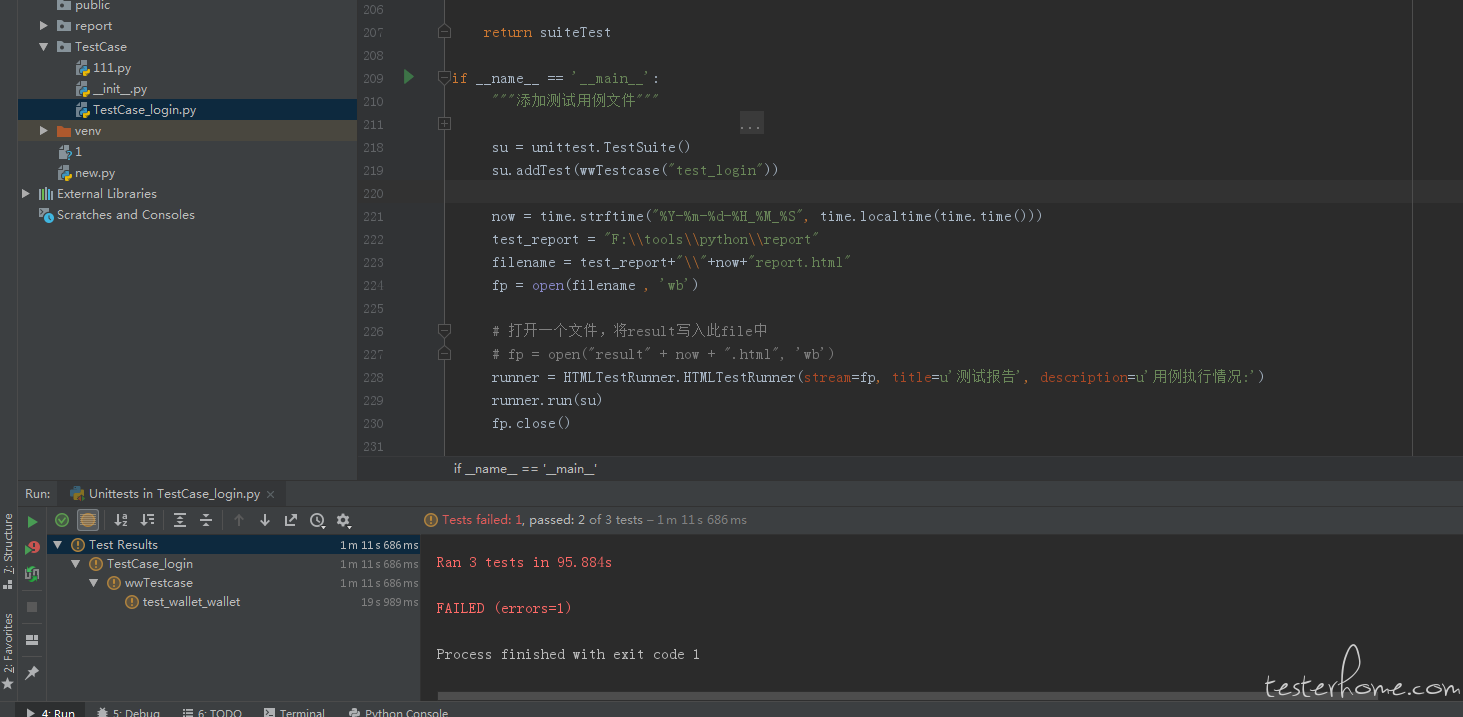Screen dimensions: 1463x717
Task: Select the Test Results root row
Action: click(234, 545)
